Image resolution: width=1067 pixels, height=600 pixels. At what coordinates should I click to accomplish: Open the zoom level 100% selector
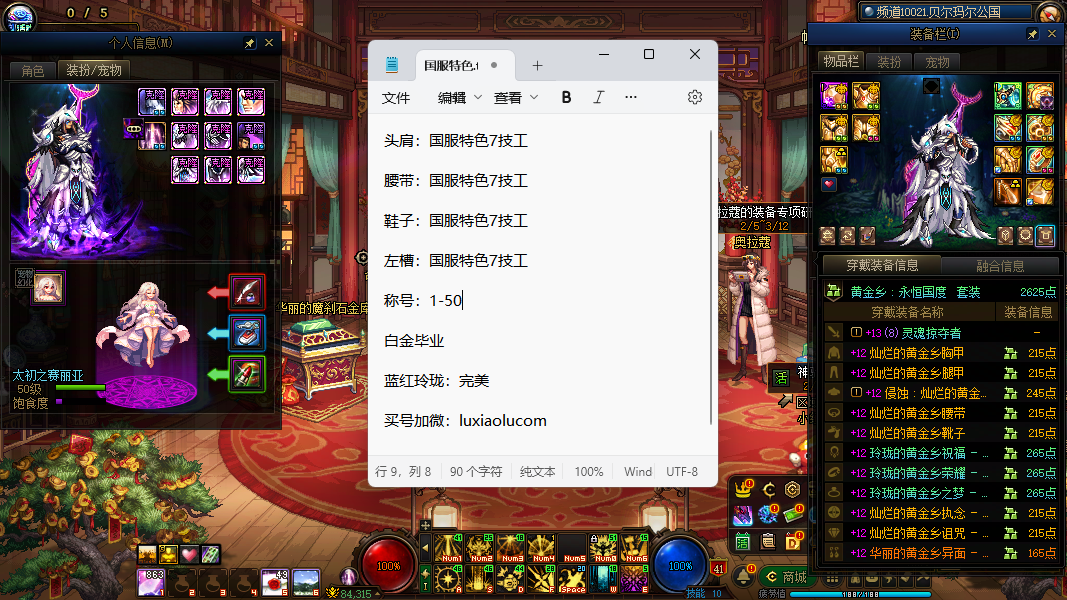(588, 472)
